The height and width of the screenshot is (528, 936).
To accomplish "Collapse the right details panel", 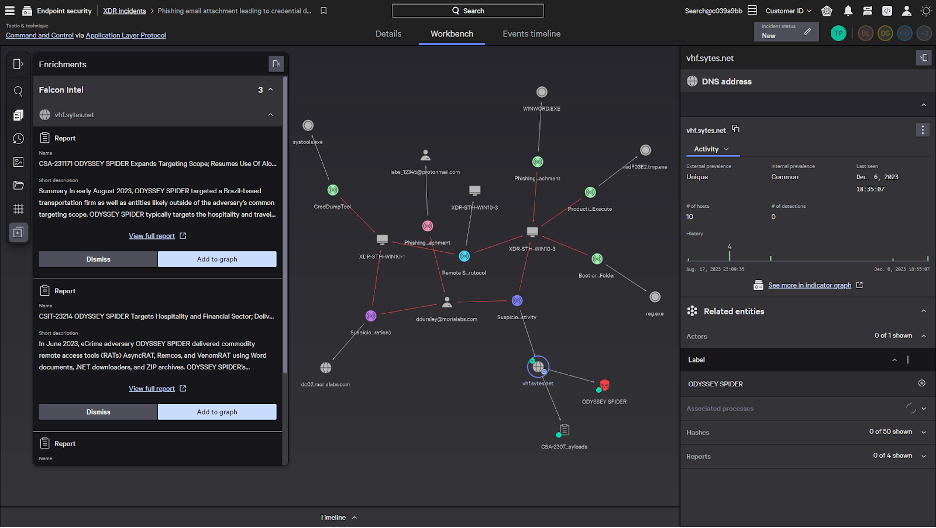I will tap(921, 58).
